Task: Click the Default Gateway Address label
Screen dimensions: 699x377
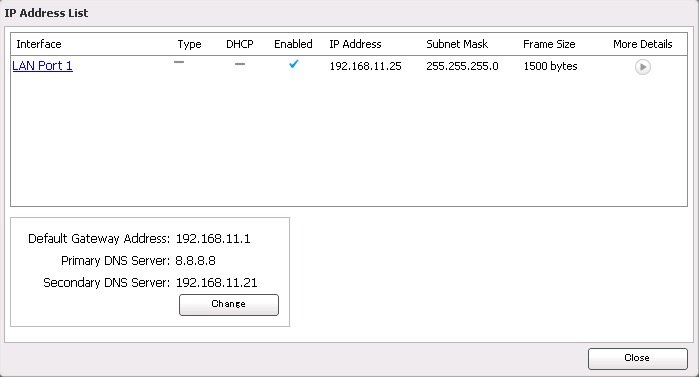Action: (99, 239)
